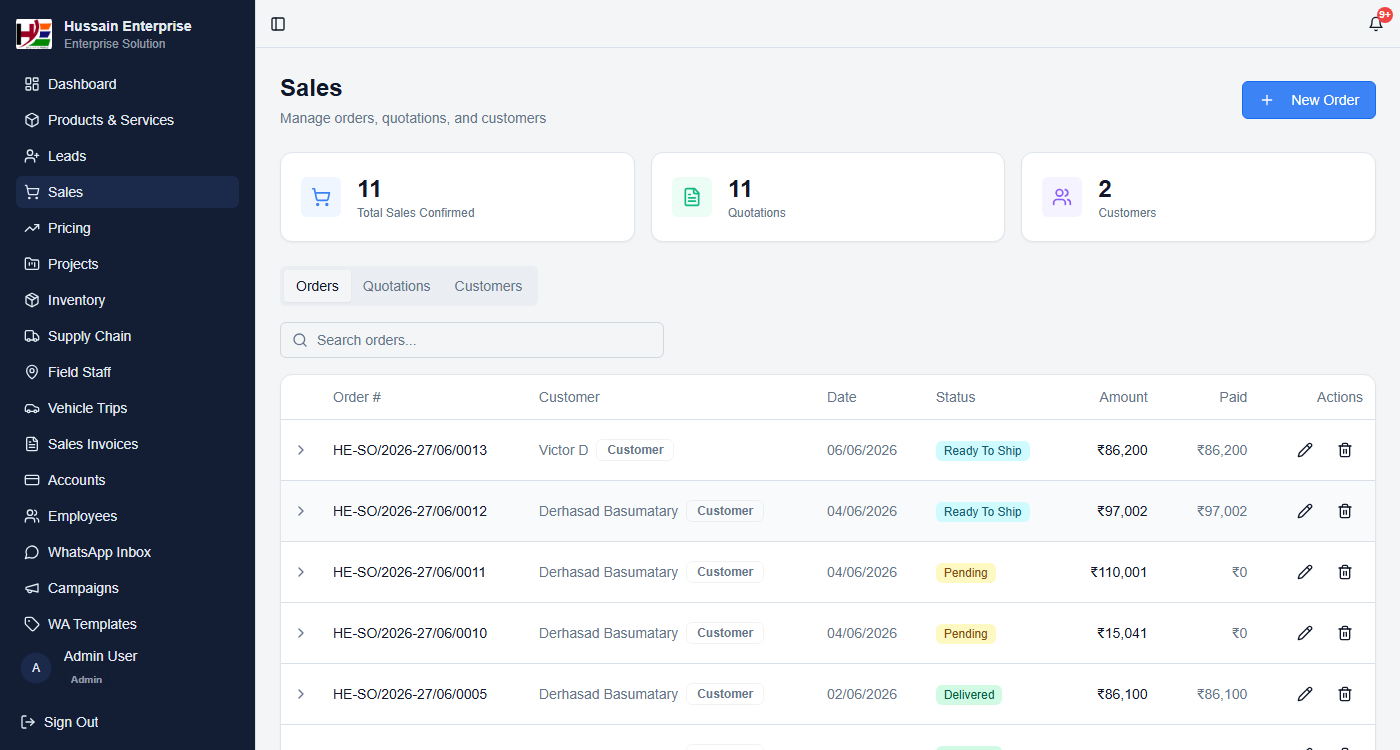Create a New Order
Viewport: 1400px width, 750px height.
pos(1309,100)
